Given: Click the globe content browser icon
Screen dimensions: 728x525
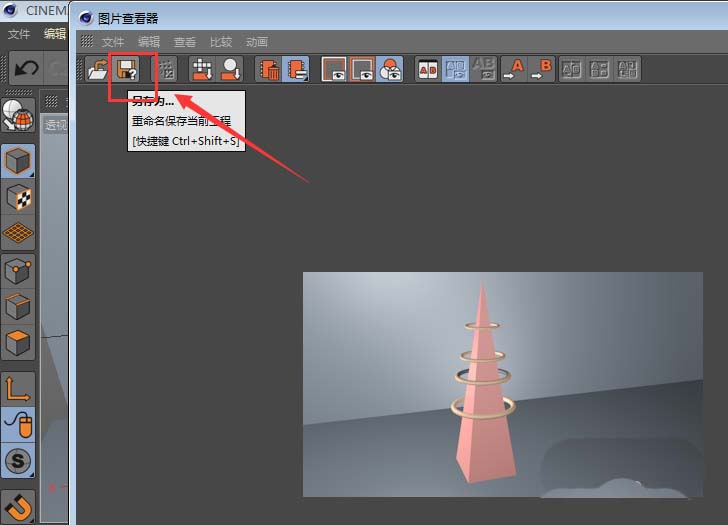Looking at the screenshot, I should [x=18, y=115].
